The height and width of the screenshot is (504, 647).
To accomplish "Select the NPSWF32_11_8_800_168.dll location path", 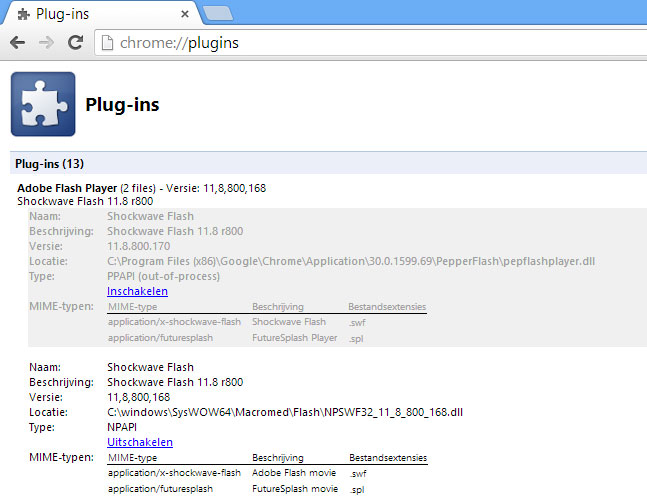I will click(x=285, y=412).
